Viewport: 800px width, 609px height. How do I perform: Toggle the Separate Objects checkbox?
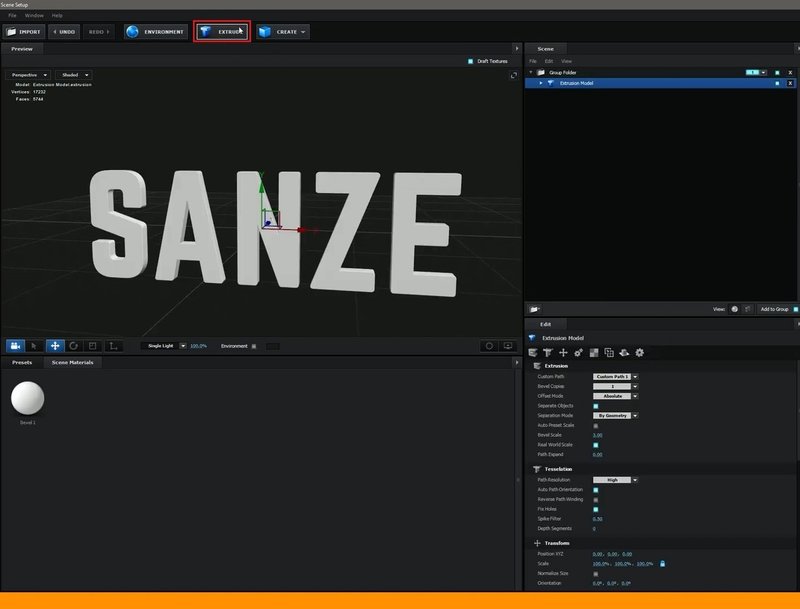(595, 406)
